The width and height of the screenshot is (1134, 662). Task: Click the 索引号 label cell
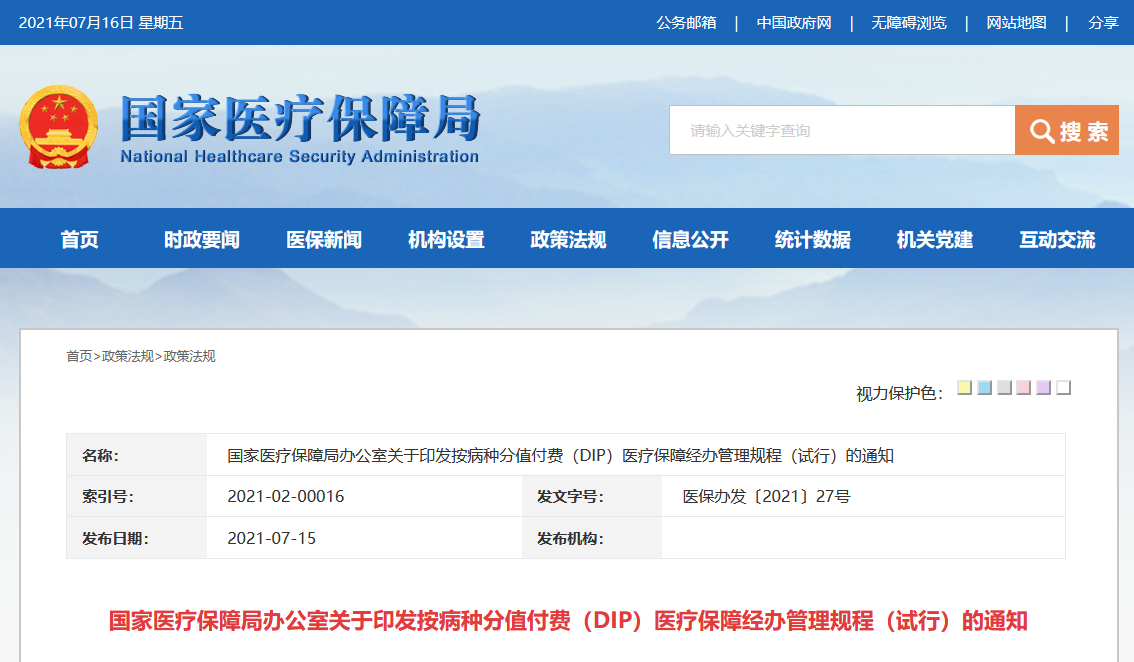coord(137,496)
